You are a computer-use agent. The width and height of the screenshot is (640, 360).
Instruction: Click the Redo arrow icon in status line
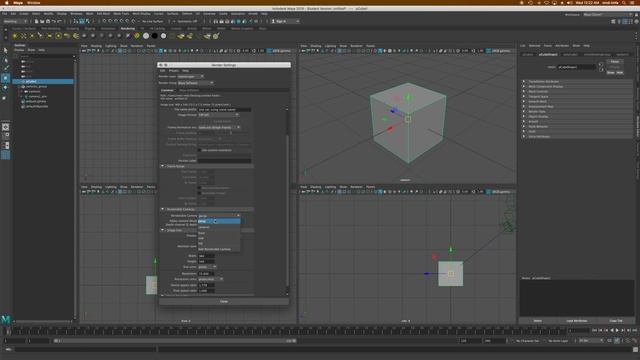59,21
